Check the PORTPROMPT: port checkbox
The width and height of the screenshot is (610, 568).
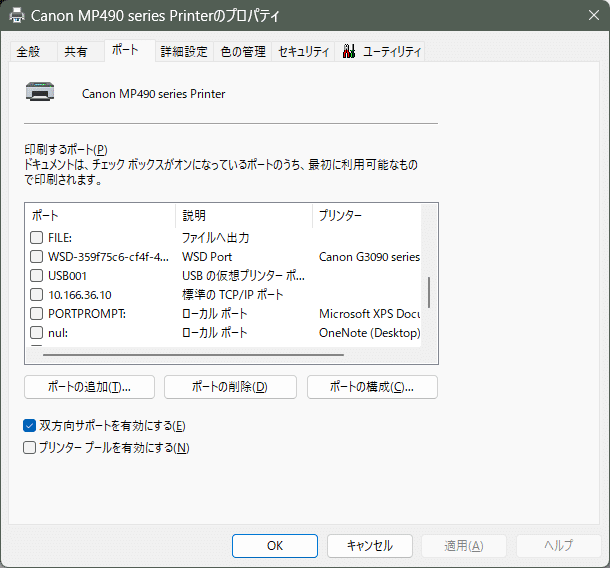(37, 314)
